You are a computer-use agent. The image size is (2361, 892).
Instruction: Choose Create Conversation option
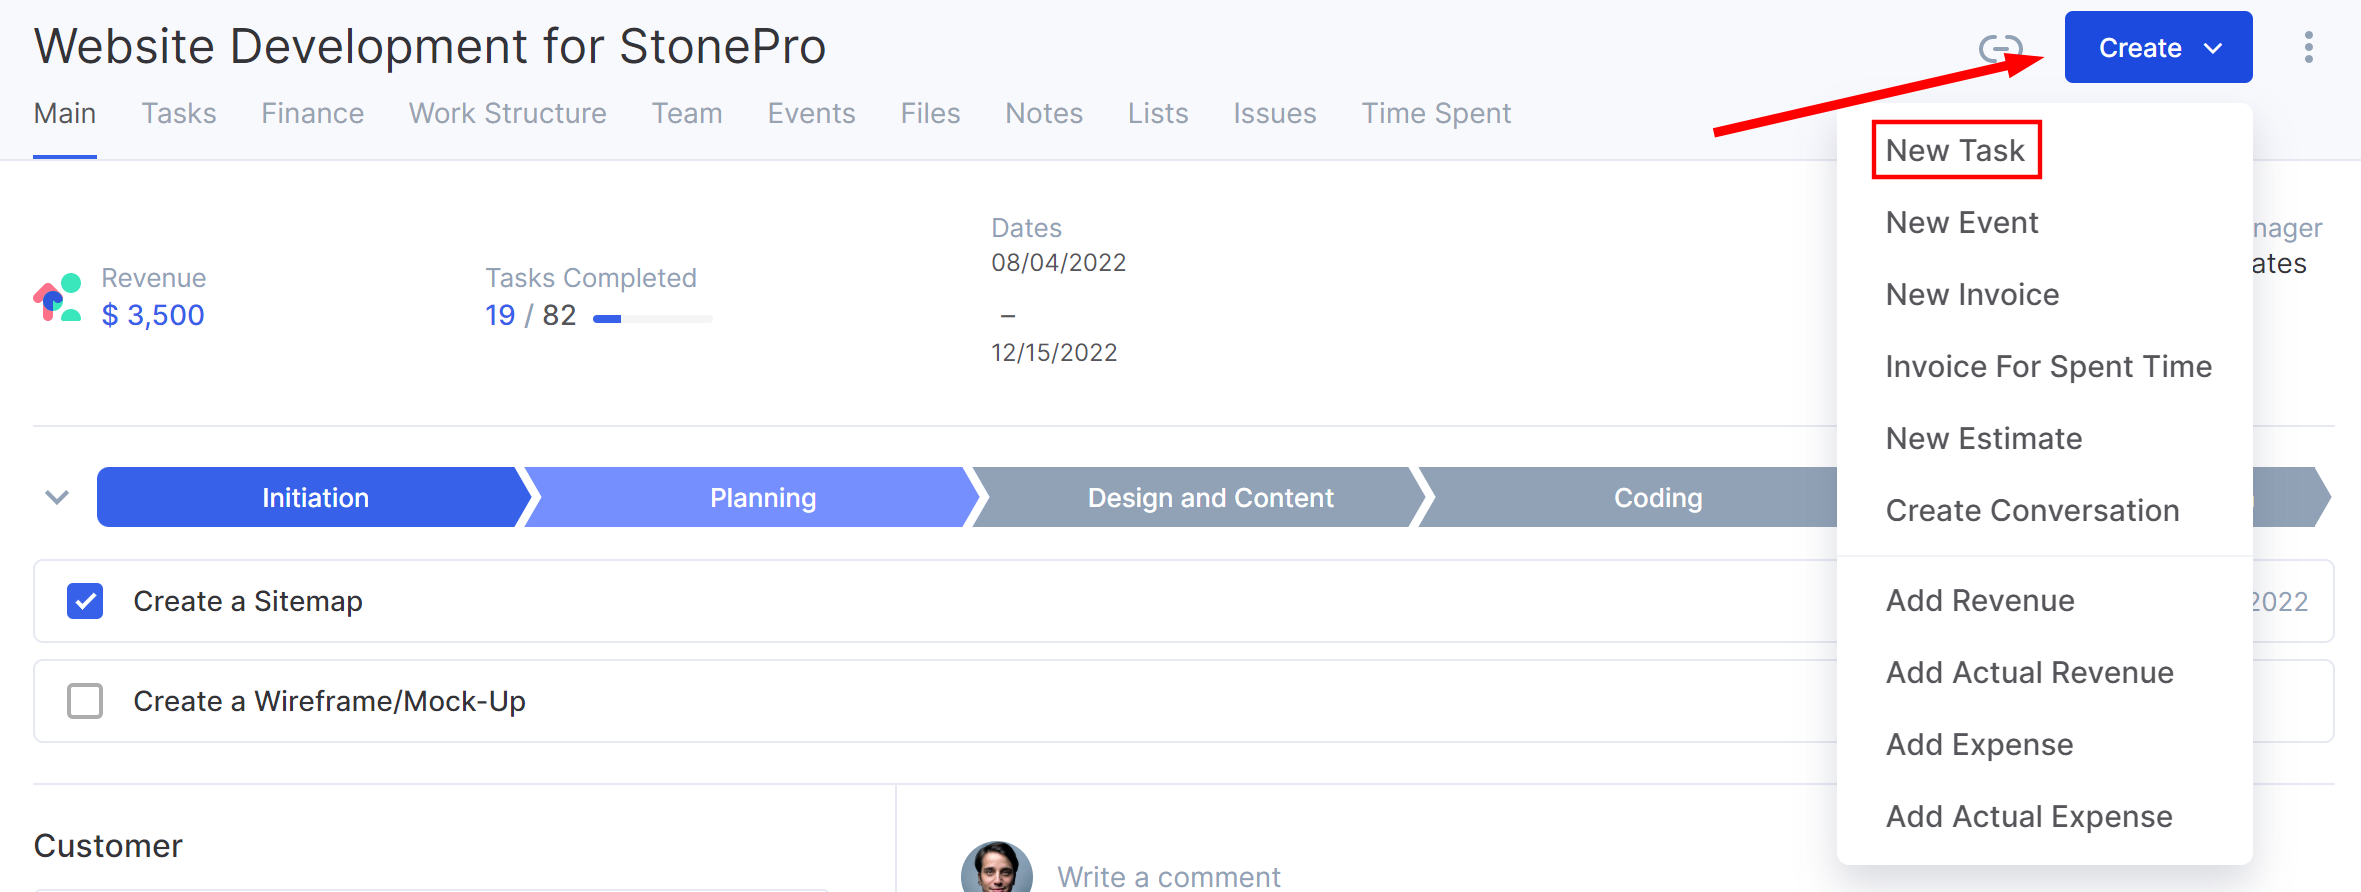click(x=2032, y=510)
